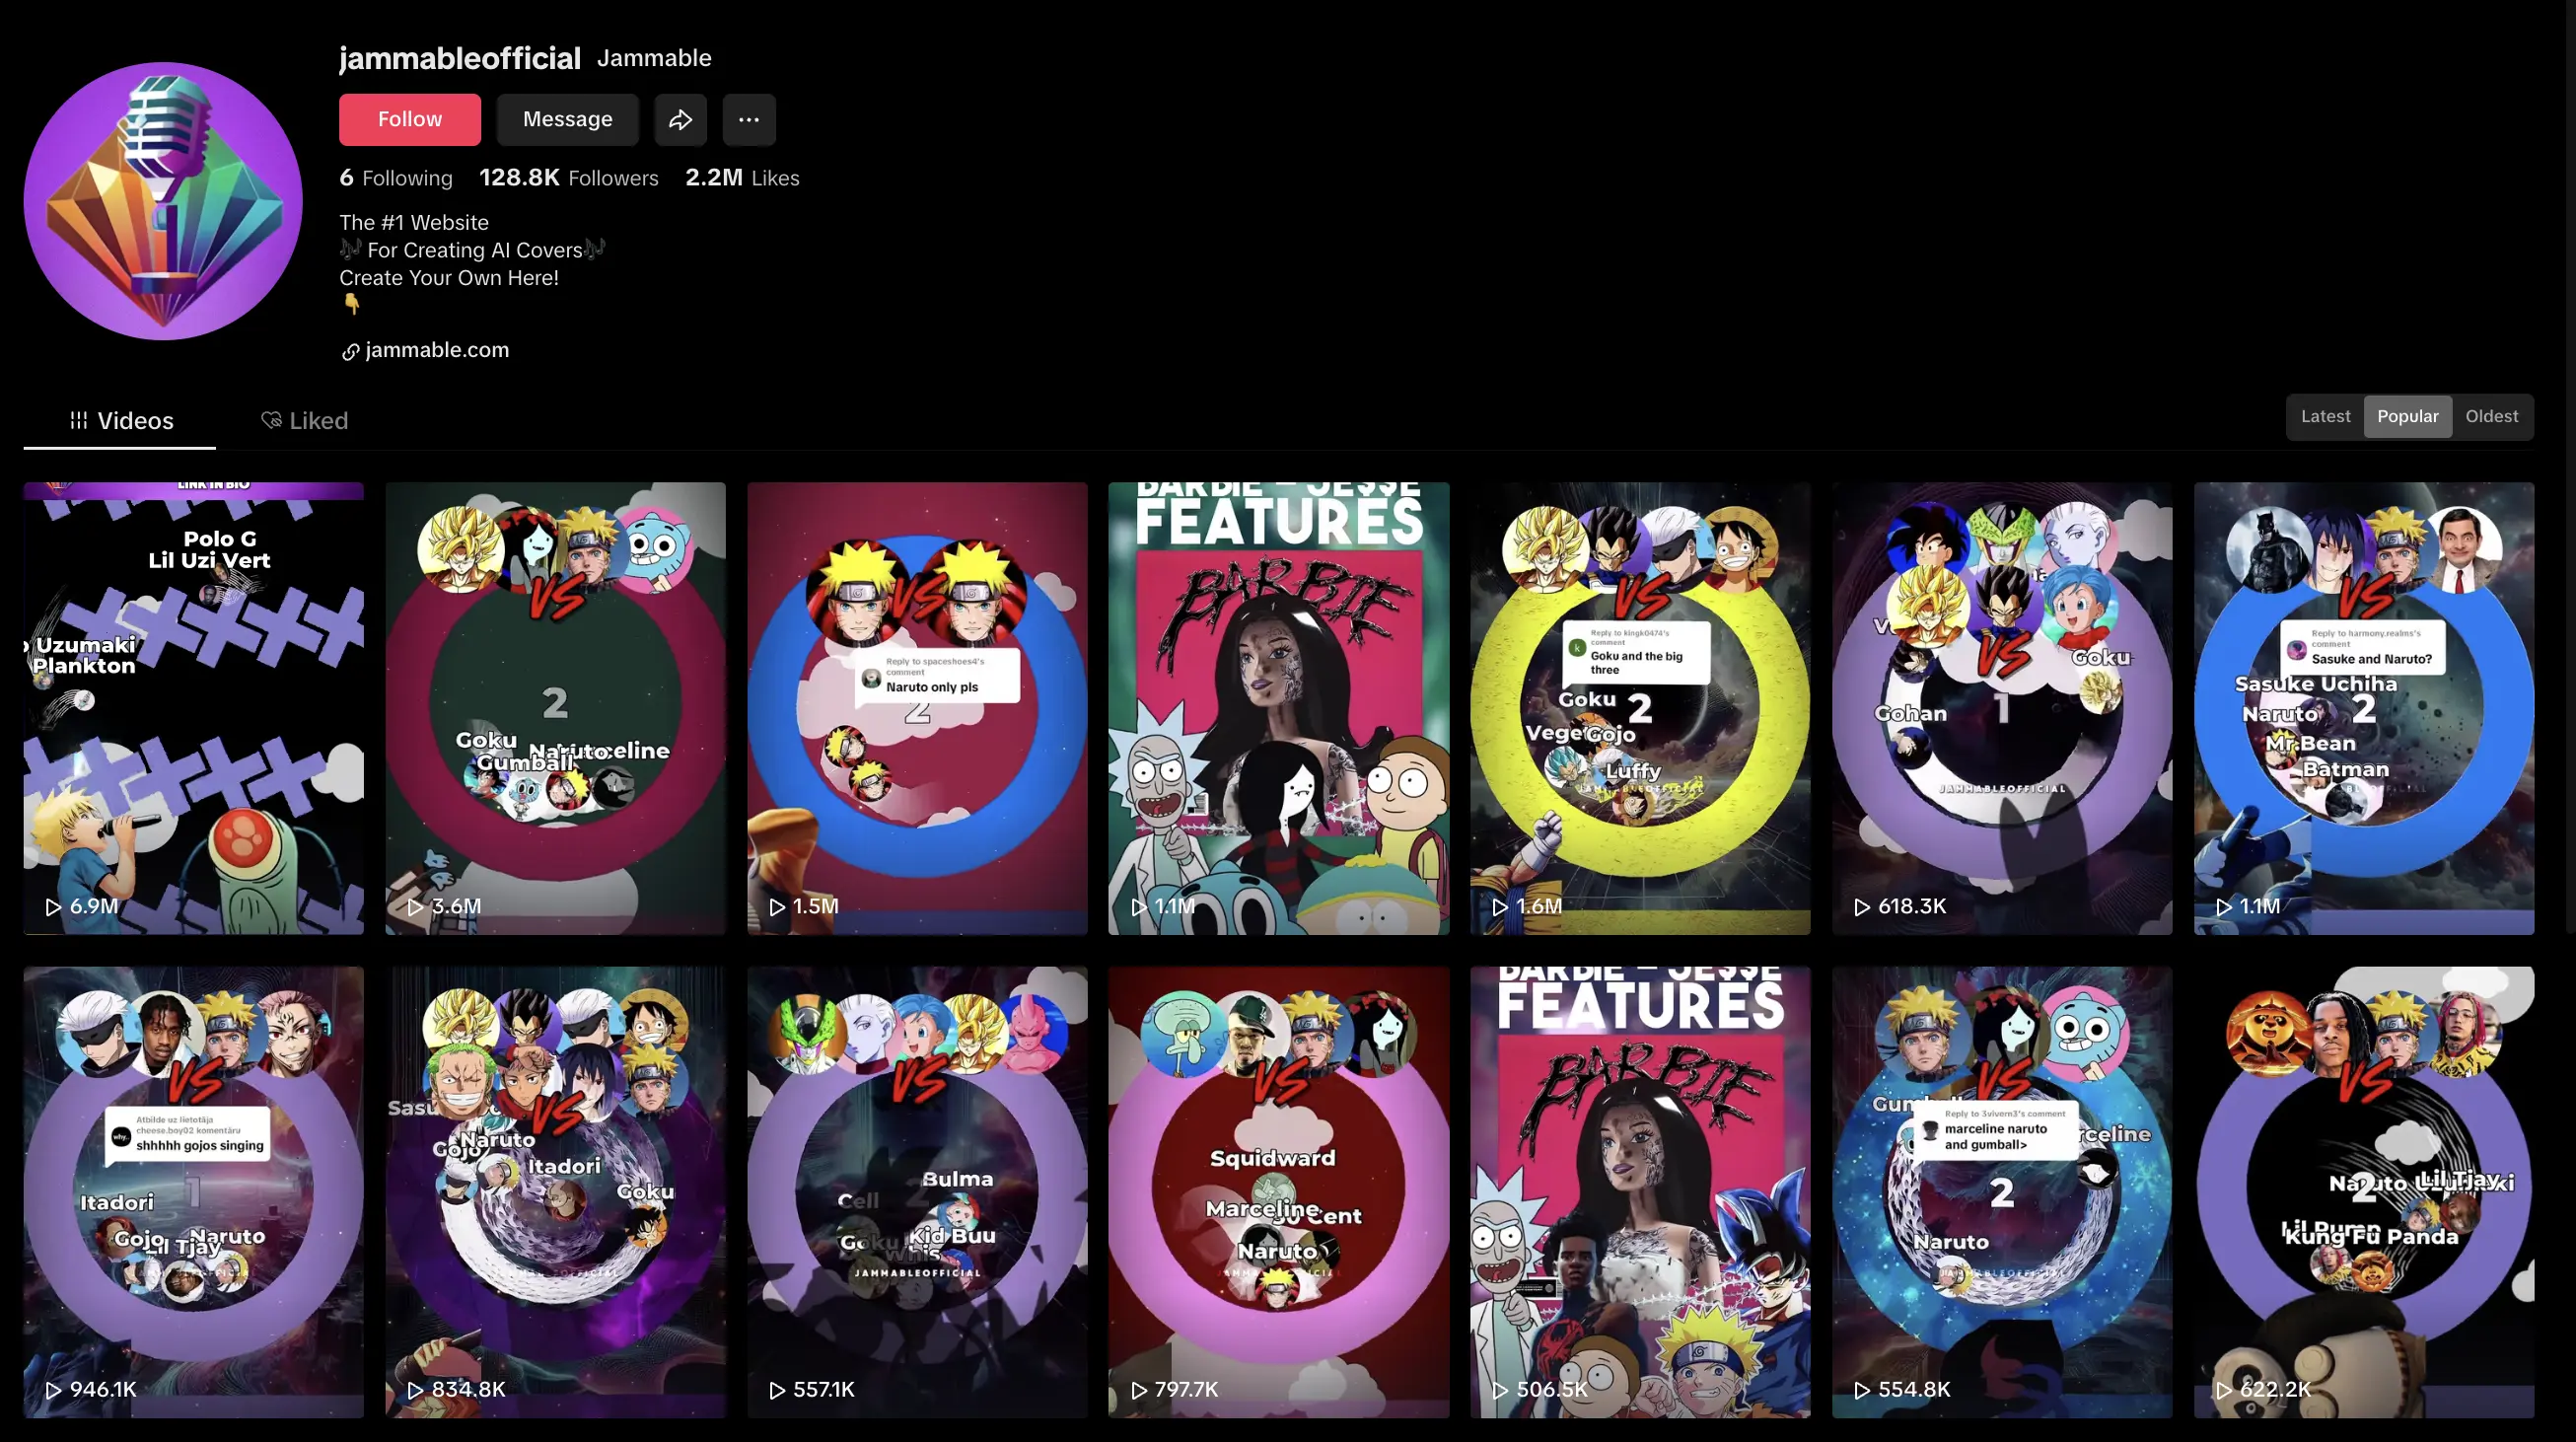2576x1442 pixels.
Task: Click the link chain icon beside jammable.com
Action: [350, 352]
